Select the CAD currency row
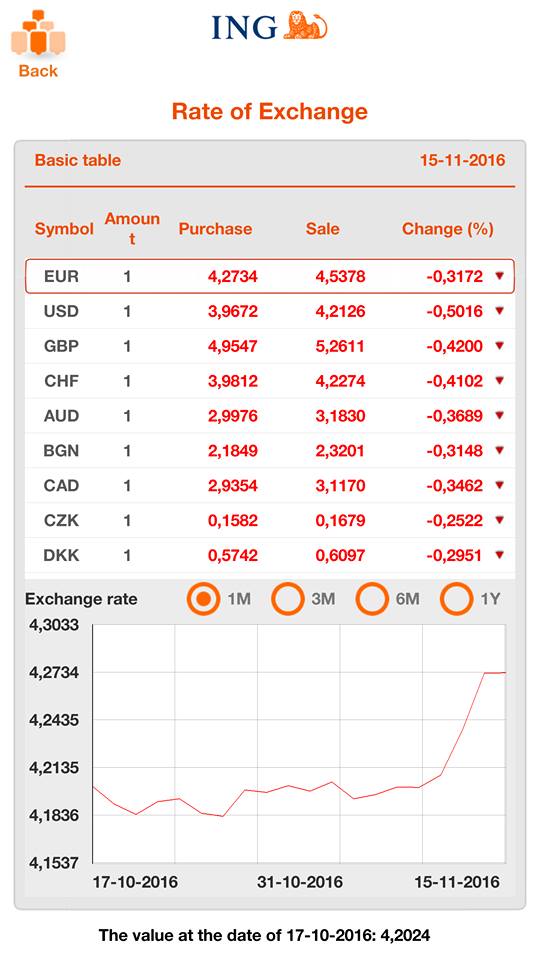This screenshot has height=960, width=540. point(269,486)
